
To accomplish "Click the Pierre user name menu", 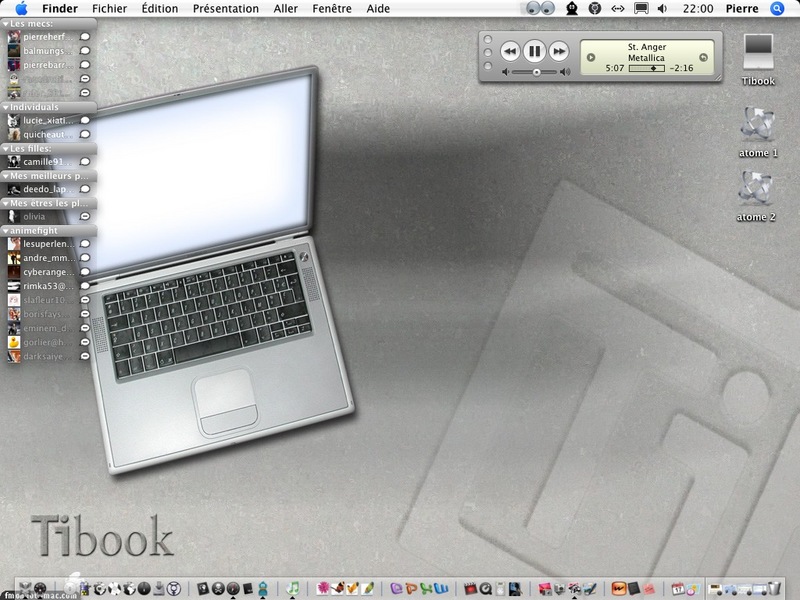I will click(742, 9).
